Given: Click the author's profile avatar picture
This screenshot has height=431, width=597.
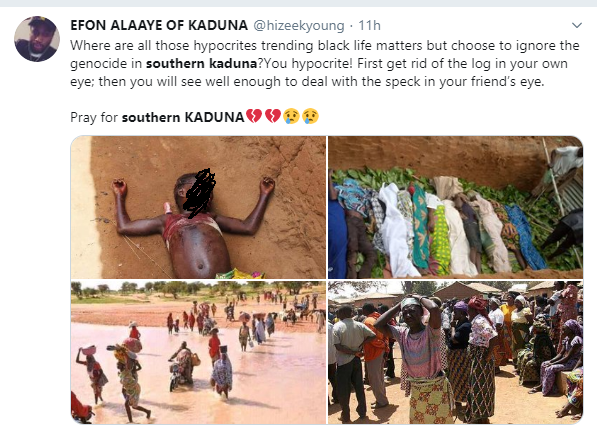Looking at the screenshot, I should point(37,39).
